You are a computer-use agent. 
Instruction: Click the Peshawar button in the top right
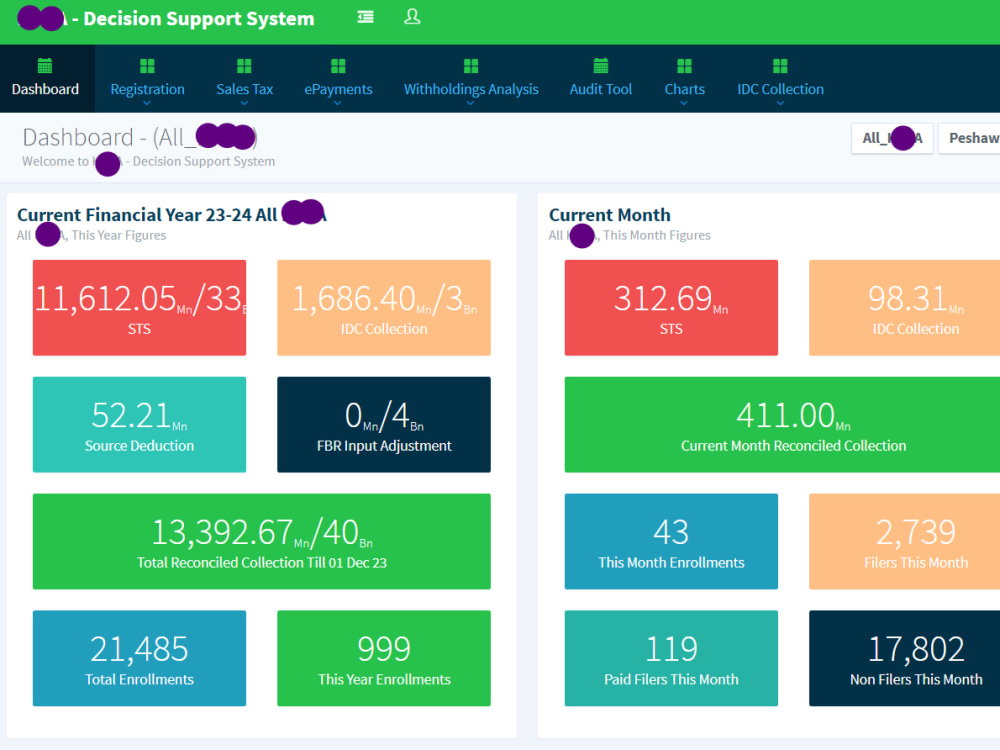[x=975, y=138]
